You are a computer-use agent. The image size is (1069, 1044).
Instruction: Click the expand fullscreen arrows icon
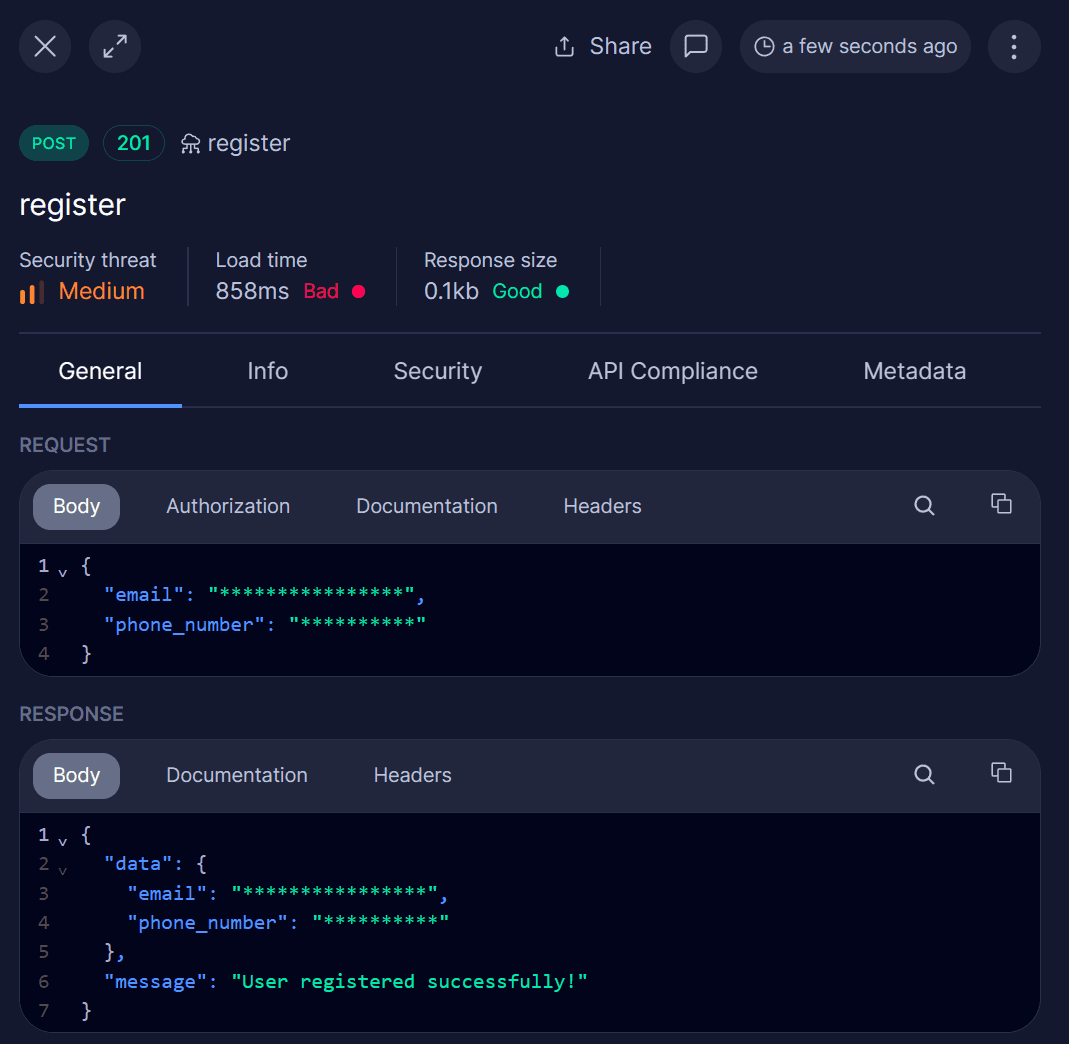tap(114, 46)
